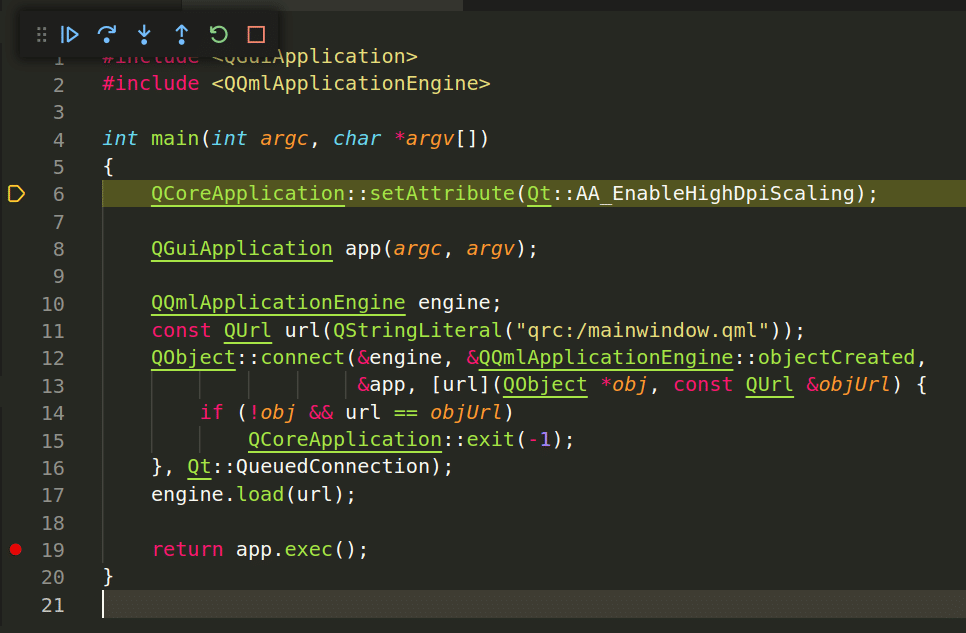Image resolution: width=966 pixels, height=633 pixels.
Task: Stop debugging with the red square
Action: pos(256,35)
